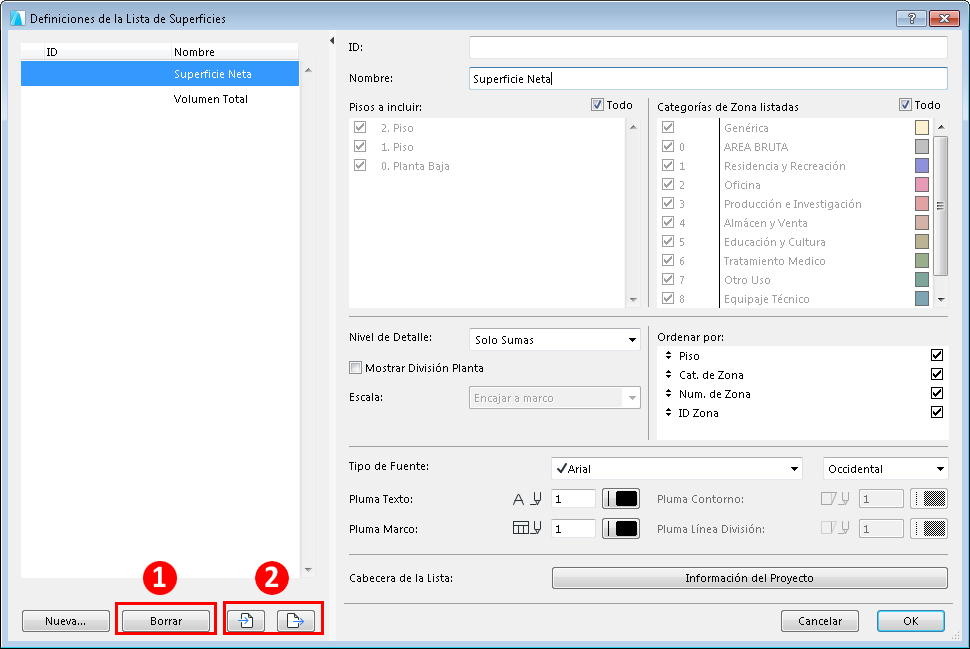970x649 pixels.
Task: Click the Pluma Contorno color swatch
Action: tap(929, 499)
